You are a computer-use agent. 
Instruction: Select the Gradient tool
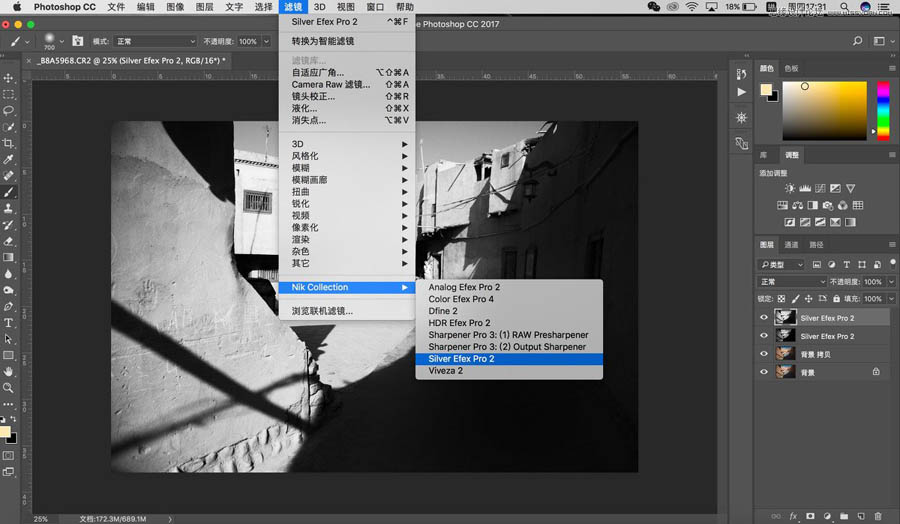pyautogui.click(x=8, y=258)
